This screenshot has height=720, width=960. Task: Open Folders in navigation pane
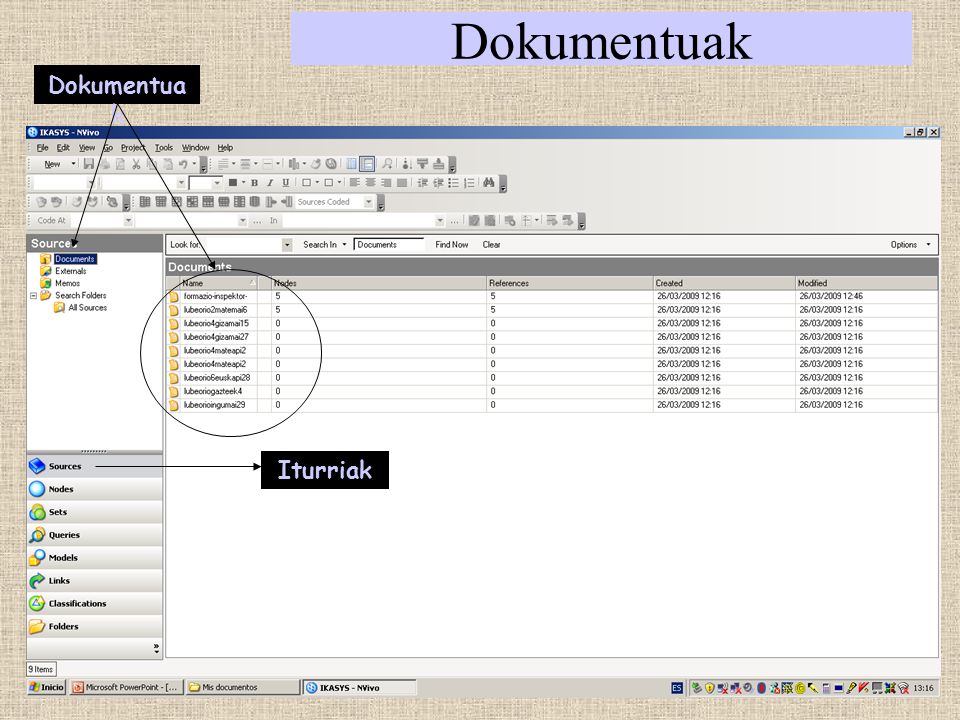[95, 626]
